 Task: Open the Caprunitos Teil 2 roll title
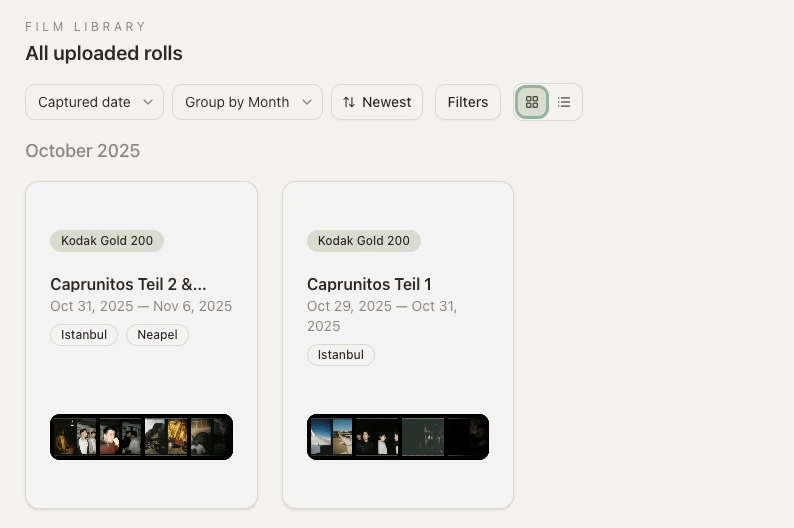click(x=128, y=284)
